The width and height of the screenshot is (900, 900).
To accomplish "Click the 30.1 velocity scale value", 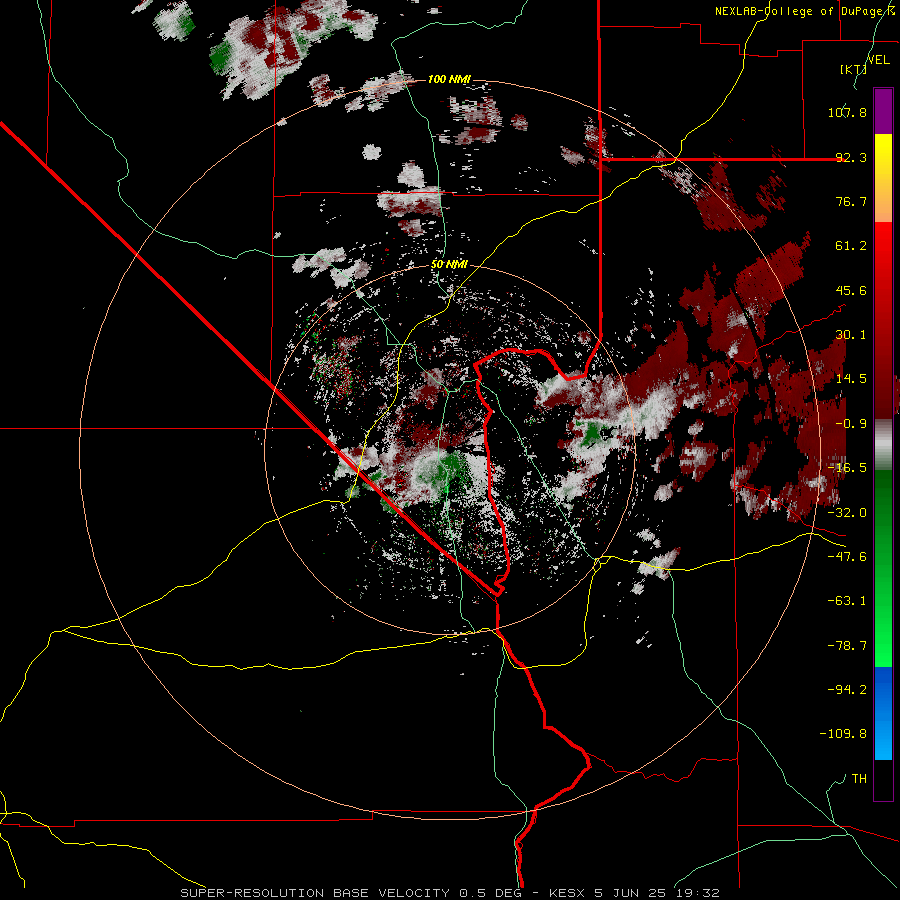I will click(x=851, y=335).
